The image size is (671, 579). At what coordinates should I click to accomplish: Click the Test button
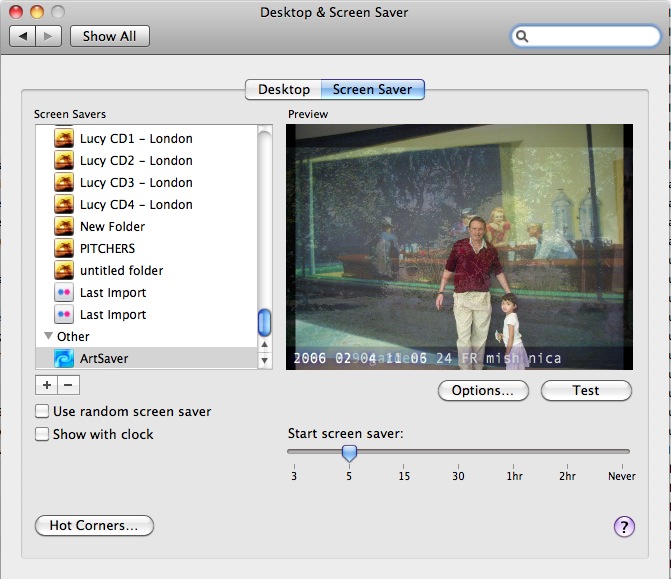coord(586,391)
